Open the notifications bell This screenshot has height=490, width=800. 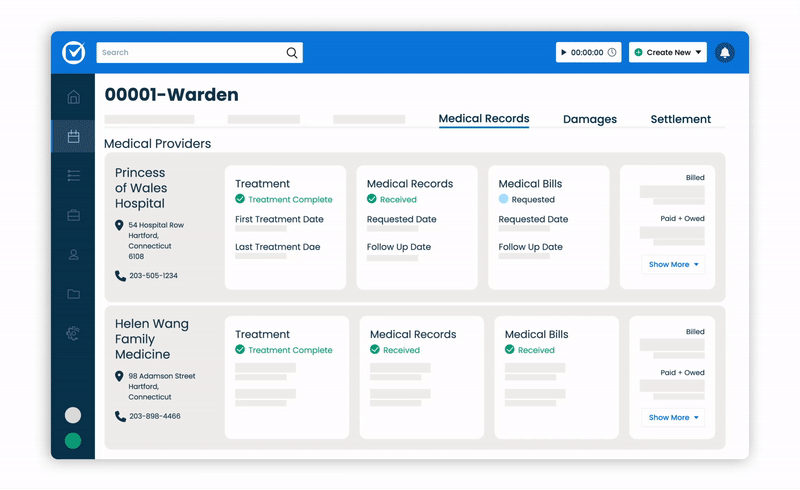click(724, 52)
